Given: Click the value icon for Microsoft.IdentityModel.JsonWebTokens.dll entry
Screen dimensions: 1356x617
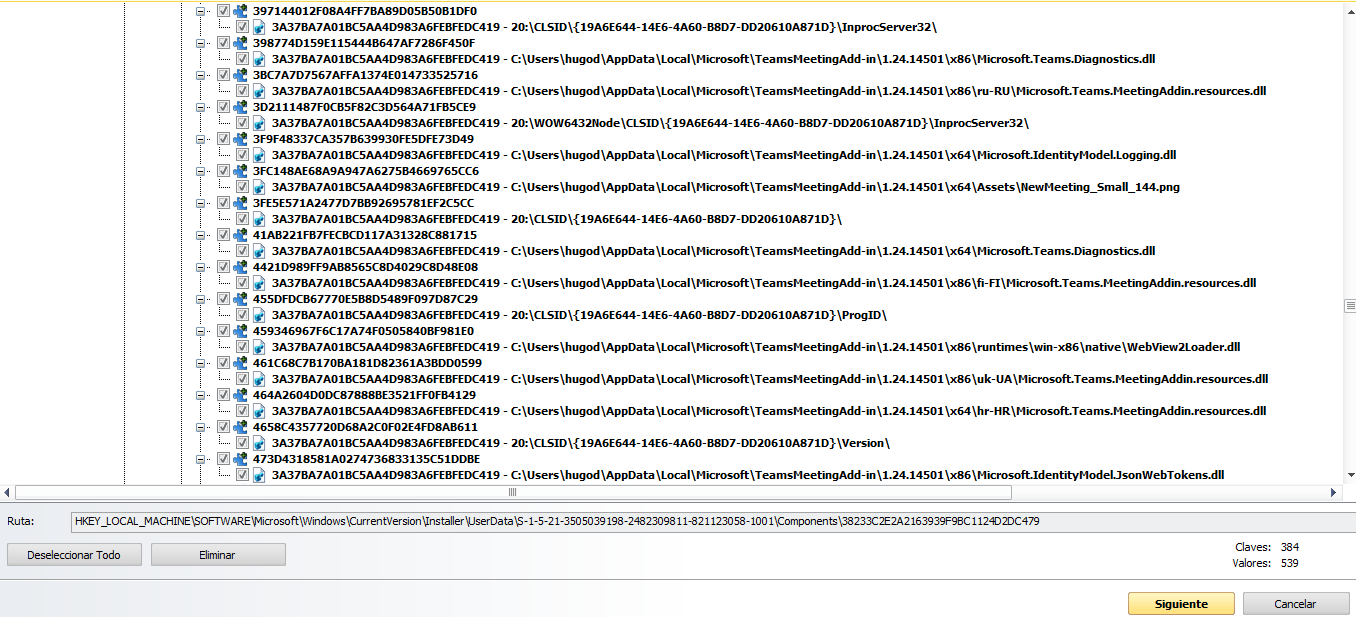Looking at the screenshot, I should tap(260, 475).
